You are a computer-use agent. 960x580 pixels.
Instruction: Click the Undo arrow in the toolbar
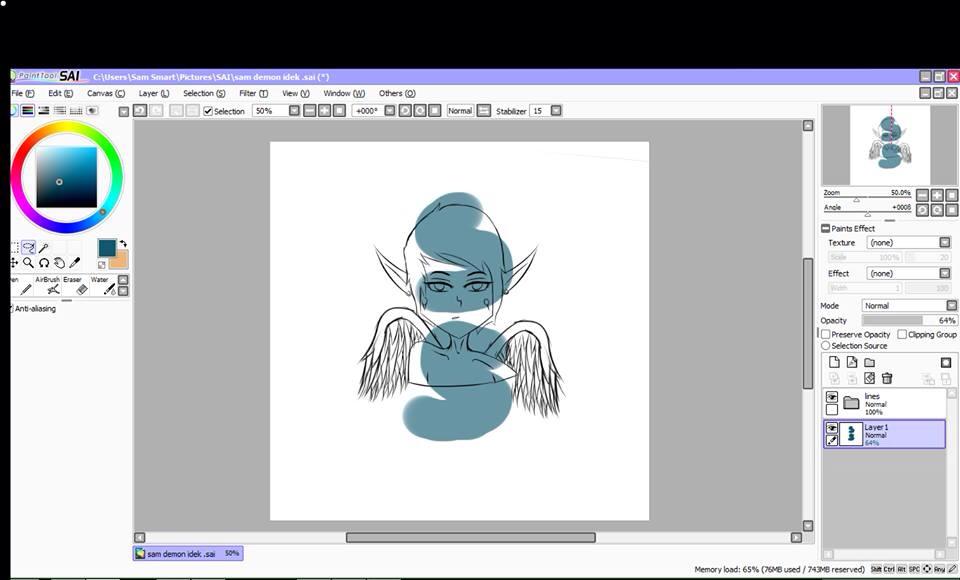pos(140,111)
